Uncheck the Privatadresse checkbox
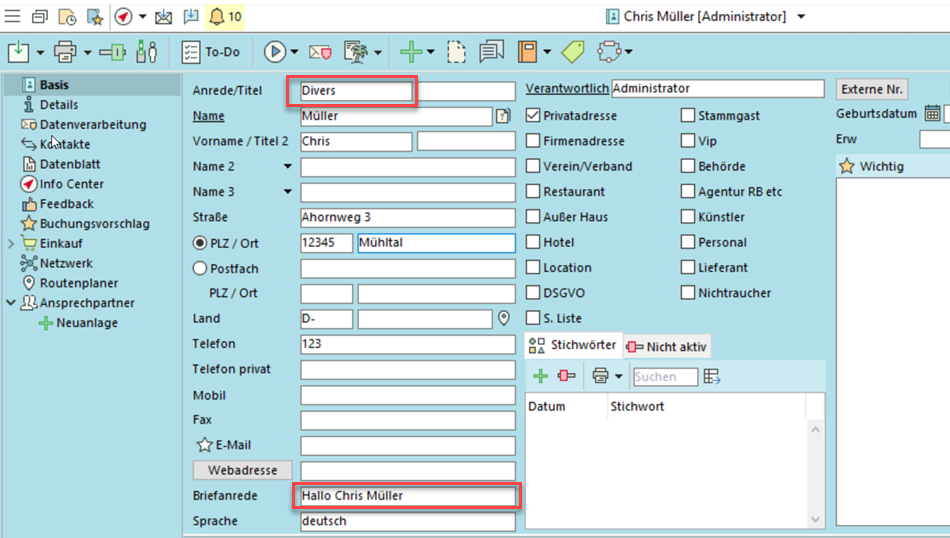The width and height of the screenshot is (950, 538). (x=534, y=116)
